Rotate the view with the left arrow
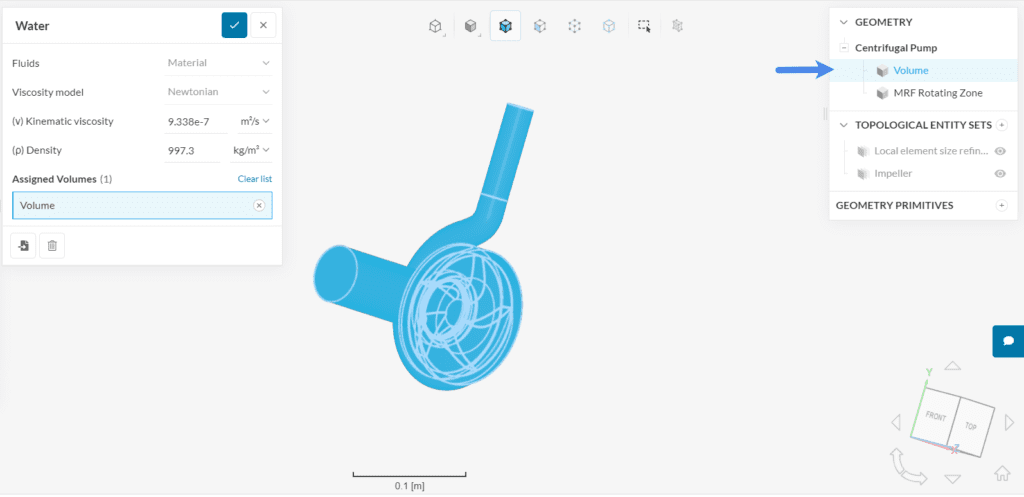The image size is (1024, 497). (895, 423)
